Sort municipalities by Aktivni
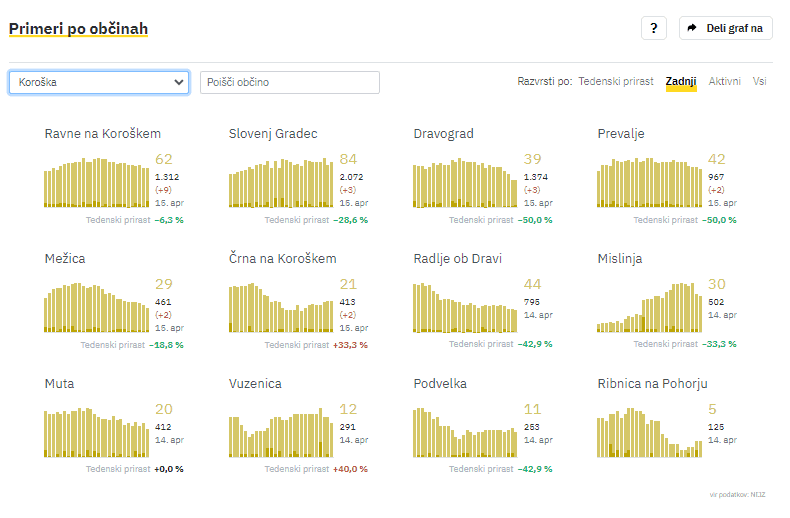790x518 pixels. click(x=725, y=81)
